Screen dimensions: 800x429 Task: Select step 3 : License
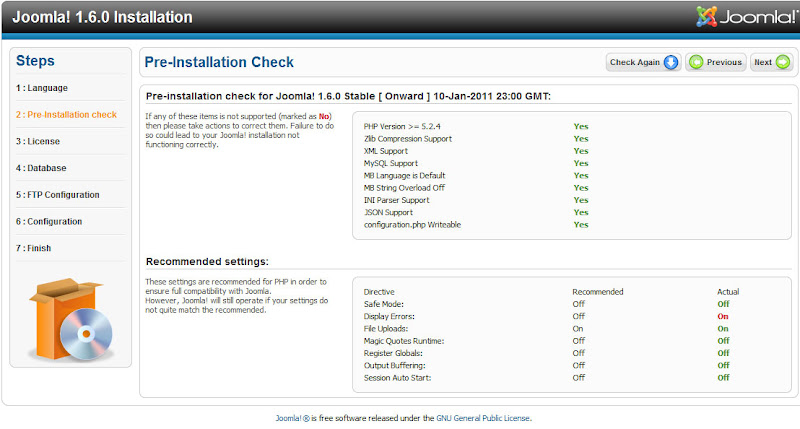38,141
